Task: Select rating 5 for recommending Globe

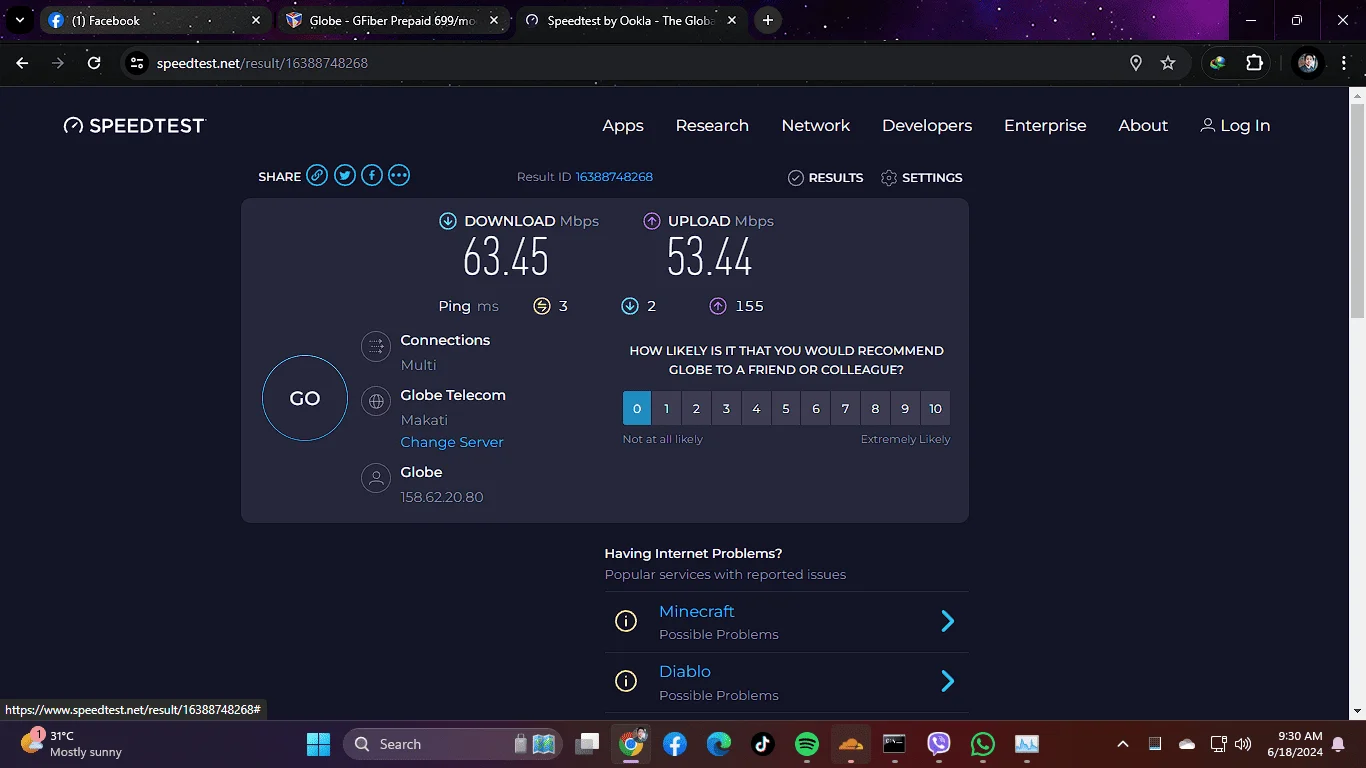Action: 786,408
